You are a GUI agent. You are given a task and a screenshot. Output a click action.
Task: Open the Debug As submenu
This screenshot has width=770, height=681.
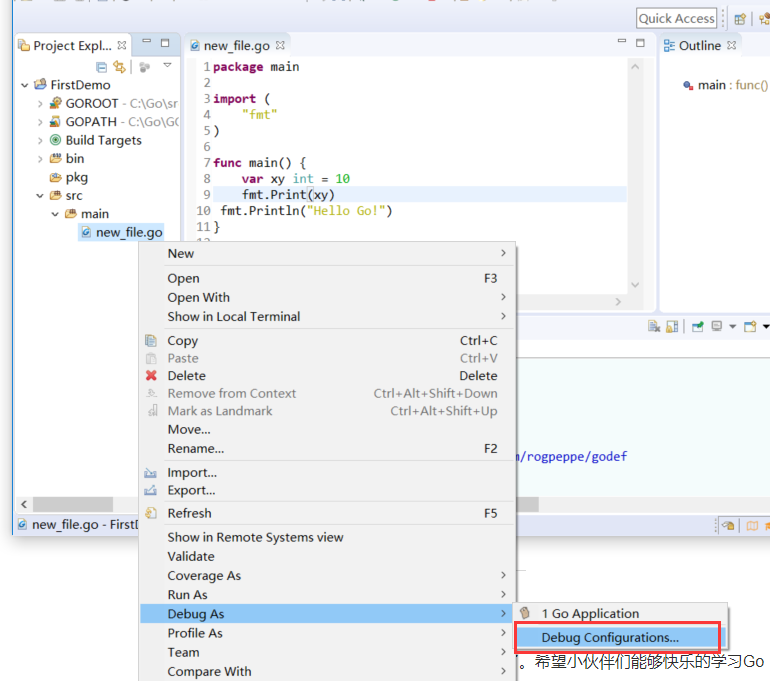coord(328,614)
